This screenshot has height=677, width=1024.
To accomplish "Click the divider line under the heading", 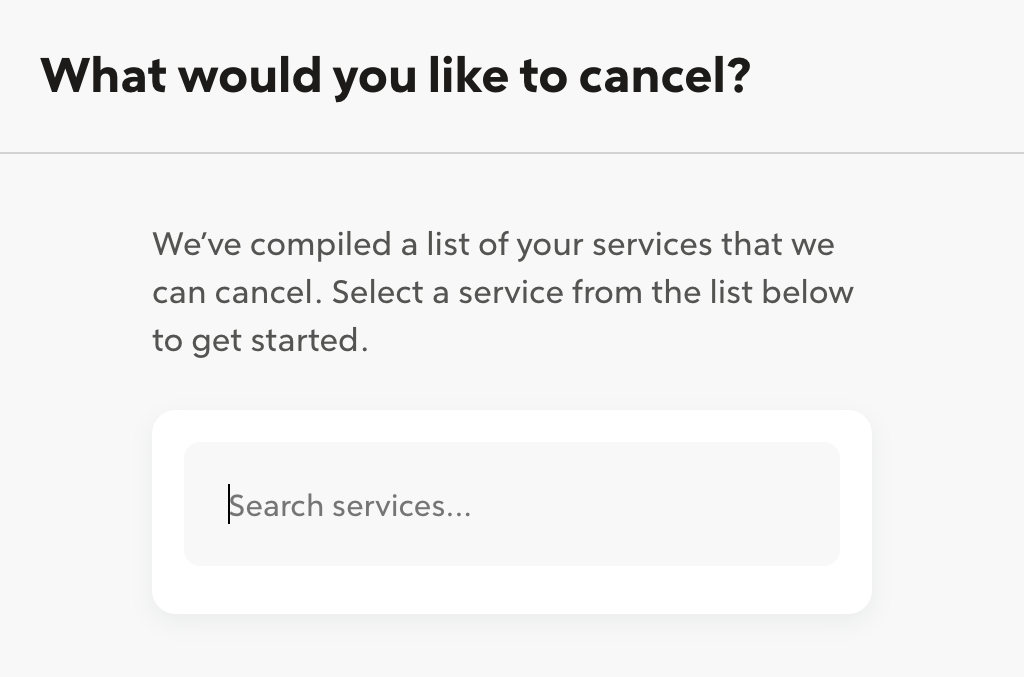I will [512, 152].
